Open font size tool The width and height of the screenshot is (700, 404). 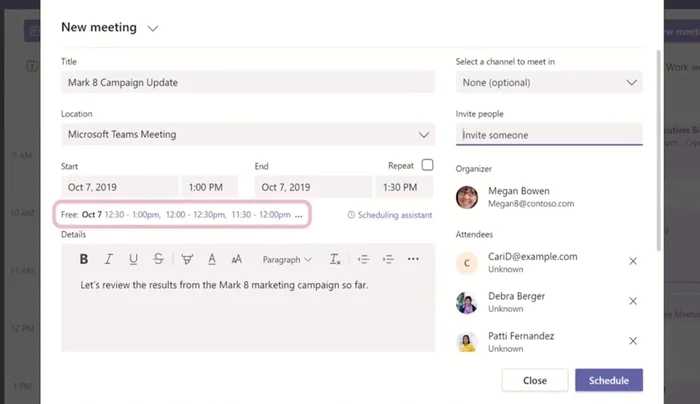pyautogui.click(x=237, y=259)
